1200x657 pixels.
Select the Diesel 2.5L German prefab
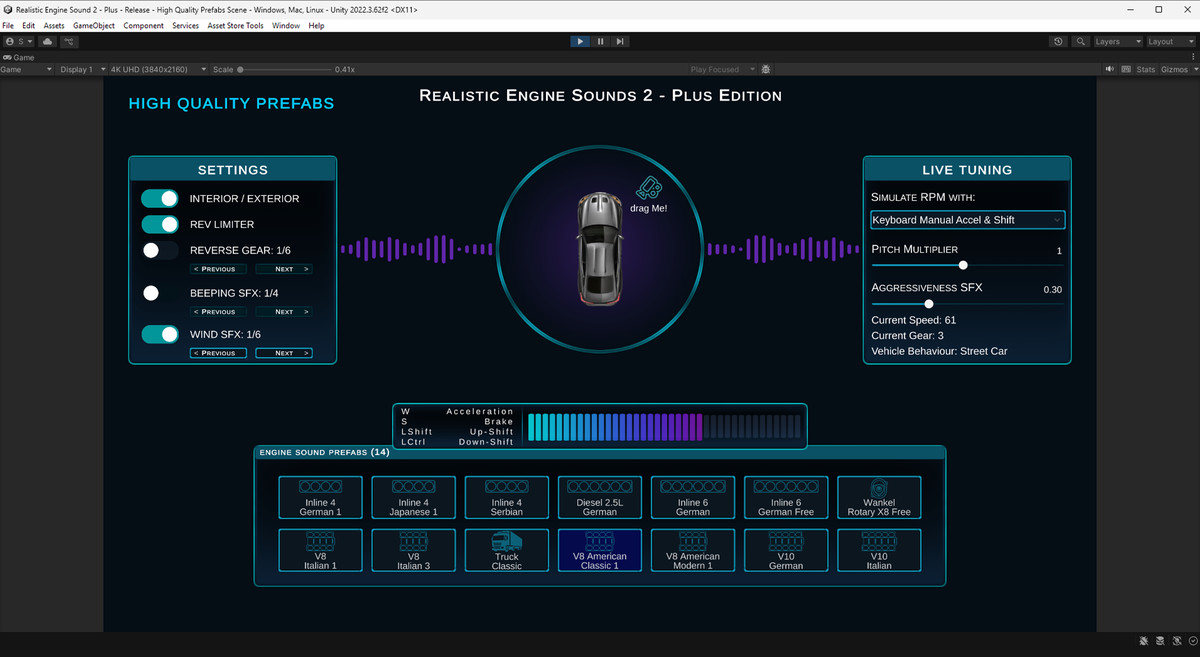599,497
